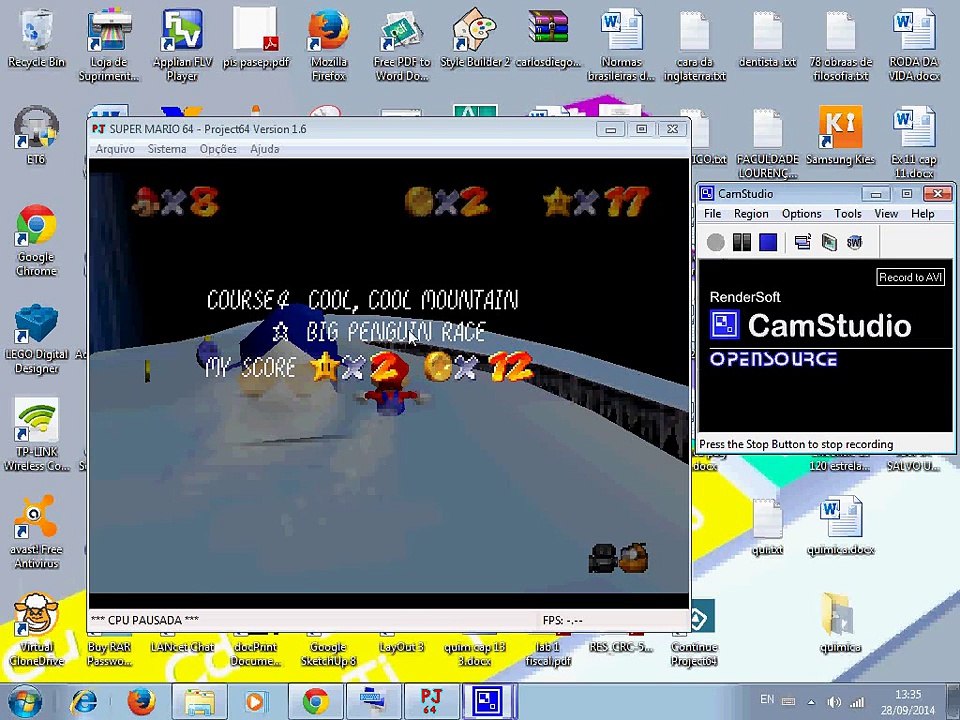Click FPS readout in Project64 status bar
Image resolution: width=960 pixels, height=720 pixels.
click(563, 620)
